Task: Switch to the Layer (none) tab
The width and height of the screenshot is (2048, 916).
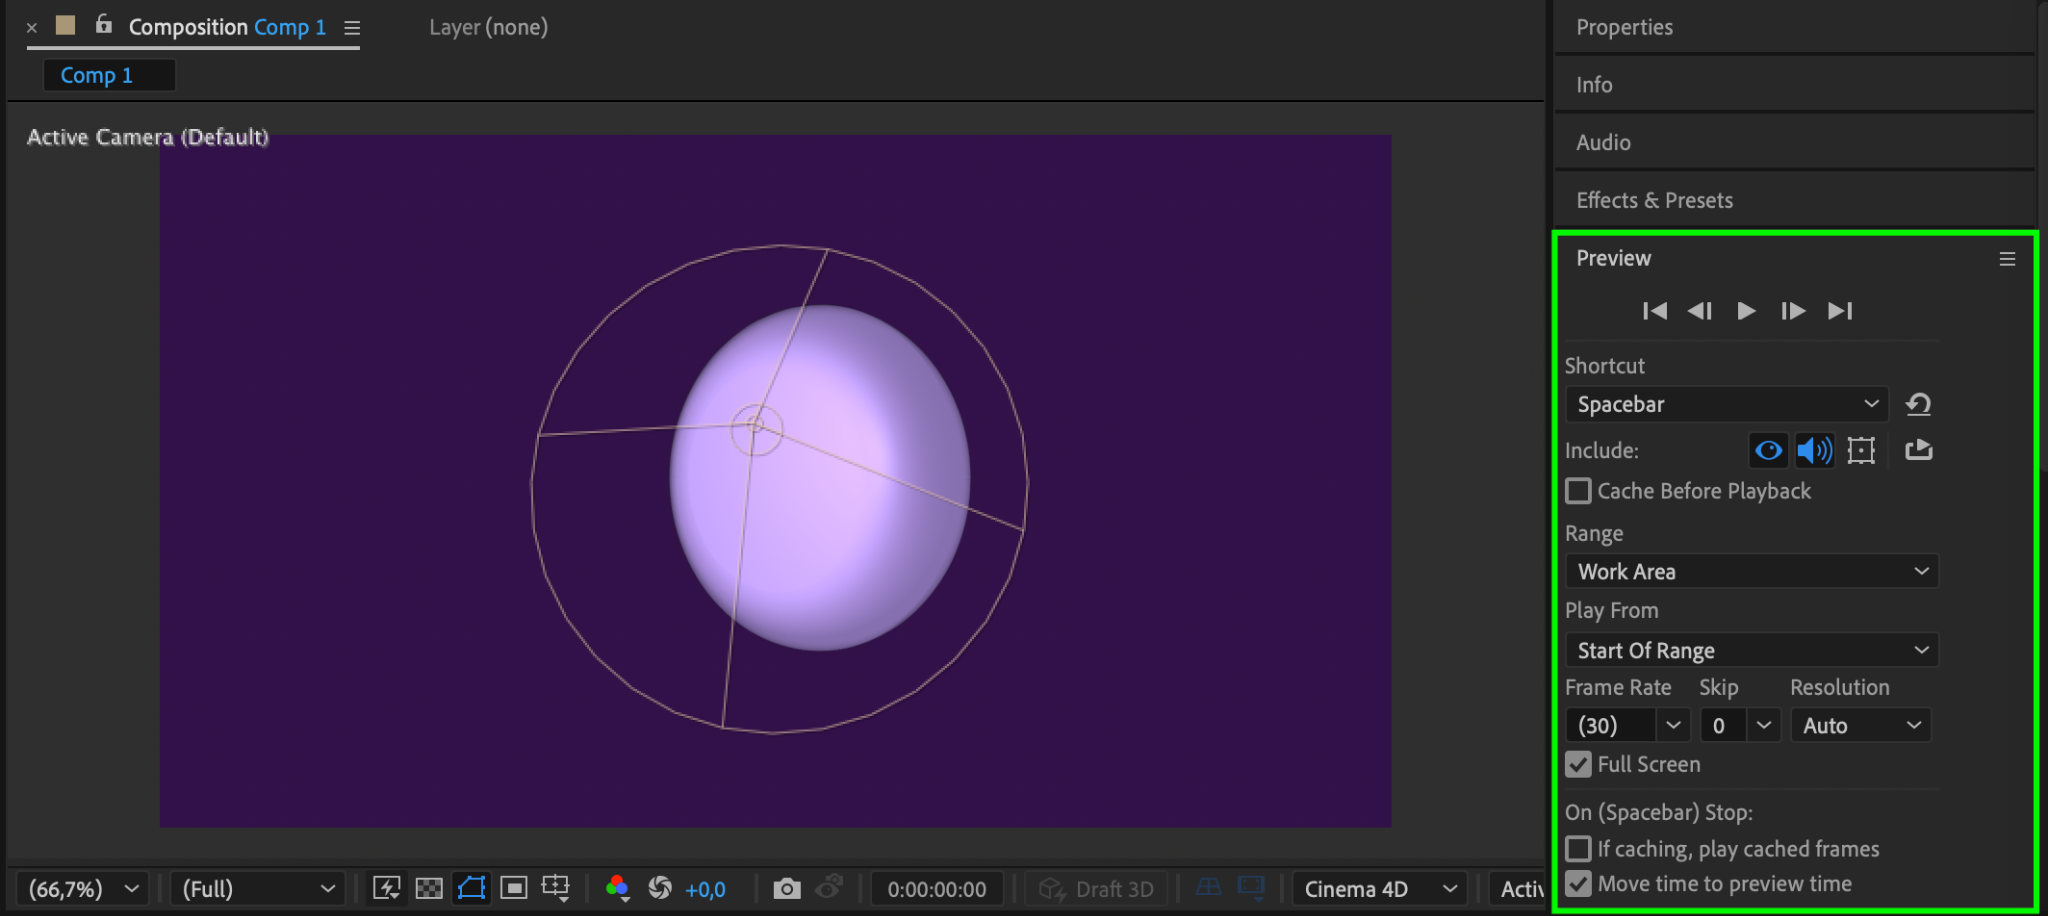Action: (x=488, y=27)
